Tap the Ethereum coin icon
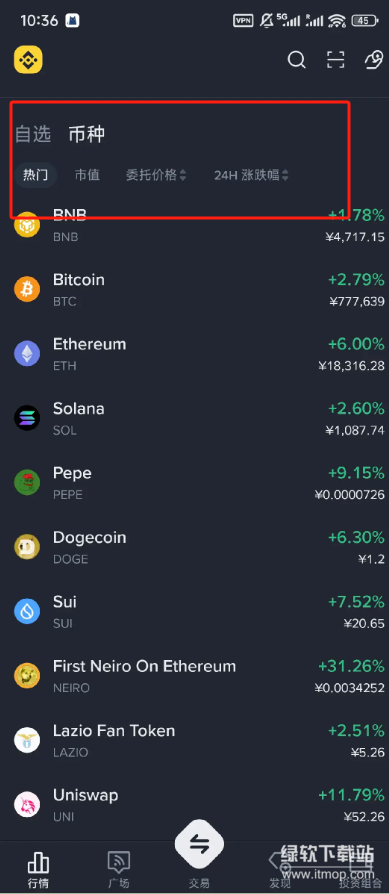This screenshot has width=389, height=894. tap(27, 354)
